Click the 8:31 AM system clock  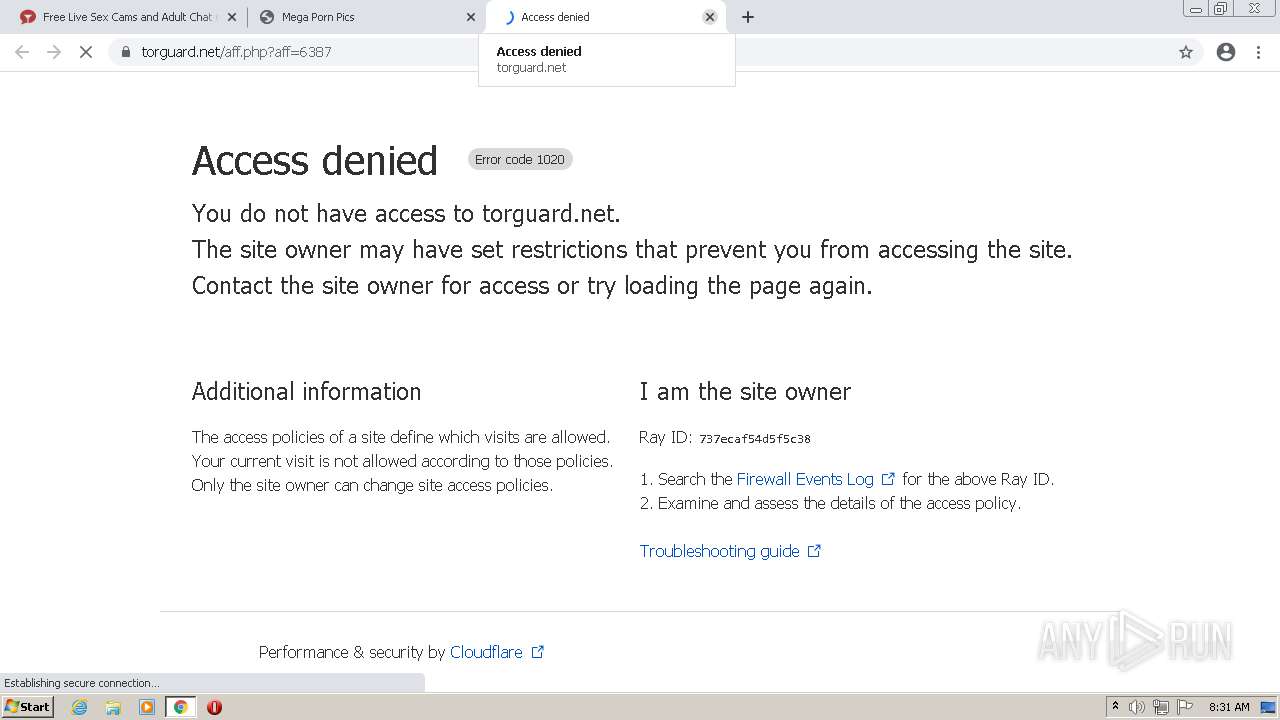(1229, 707)
